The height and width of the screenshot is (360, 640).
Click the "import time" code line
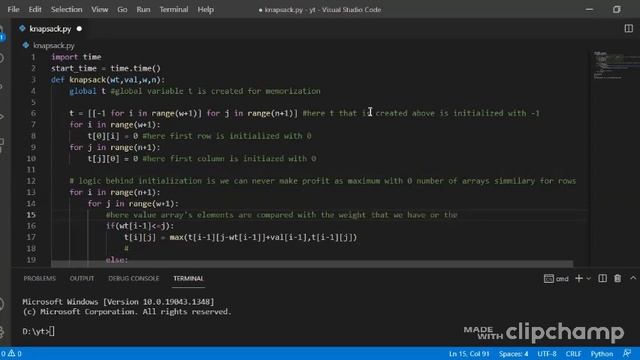coord(76,57)
